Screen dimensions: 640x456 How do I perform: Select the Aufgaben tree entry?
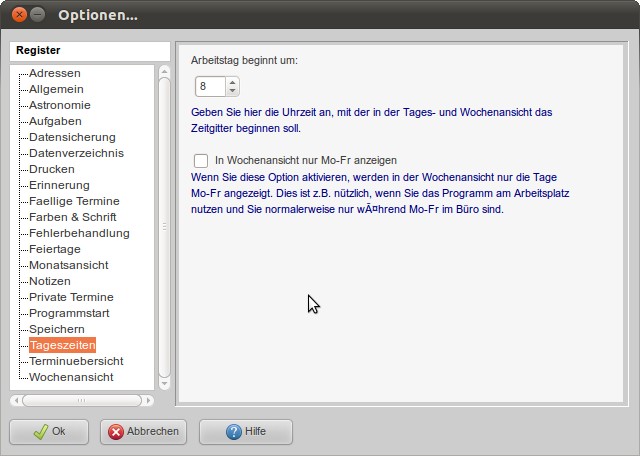pos(55,121)
